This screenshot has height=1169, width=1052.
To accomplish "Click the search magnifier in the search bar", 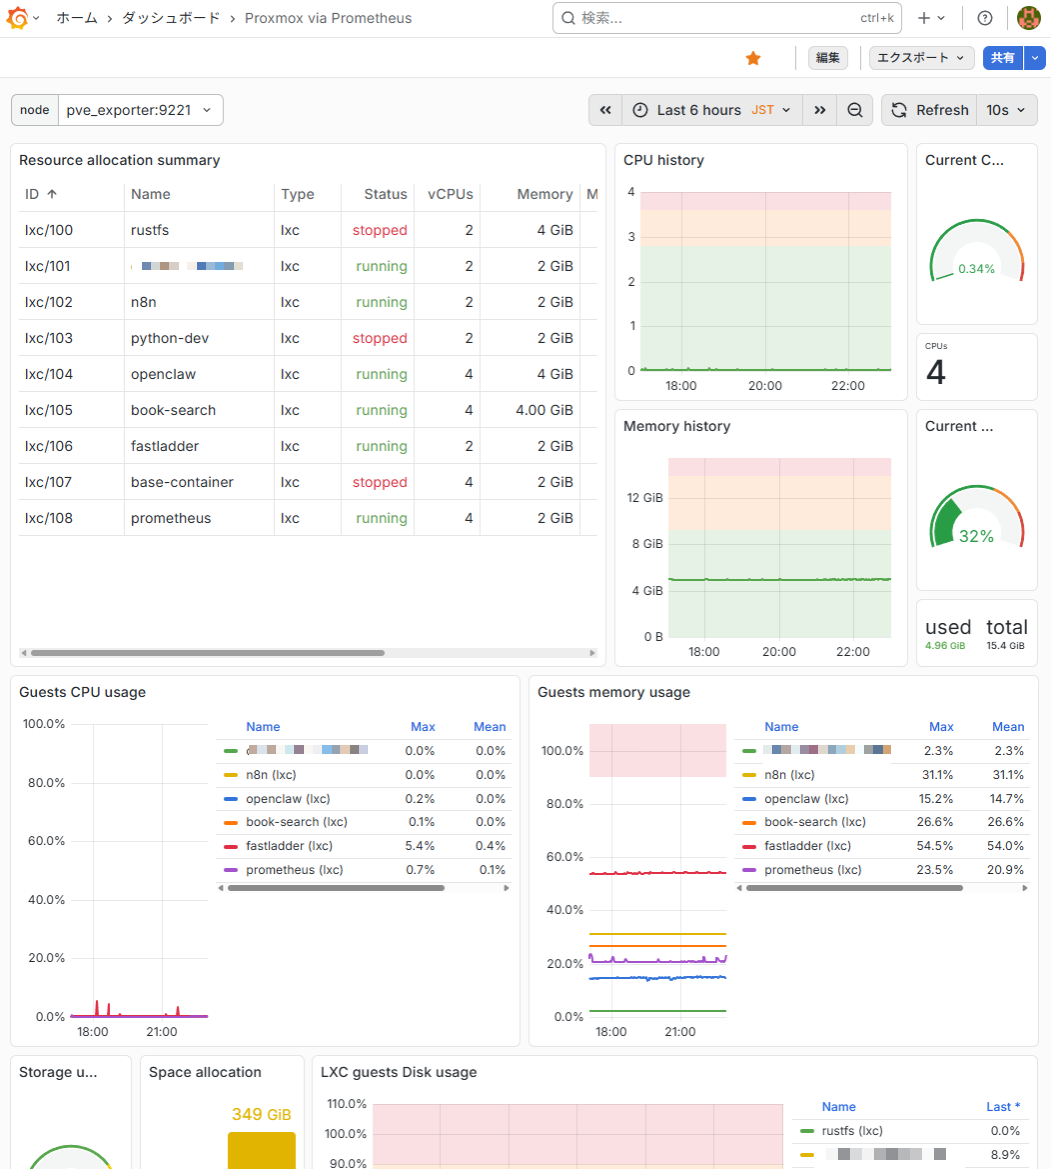I will pyautogui.click(x=567, y=17).
